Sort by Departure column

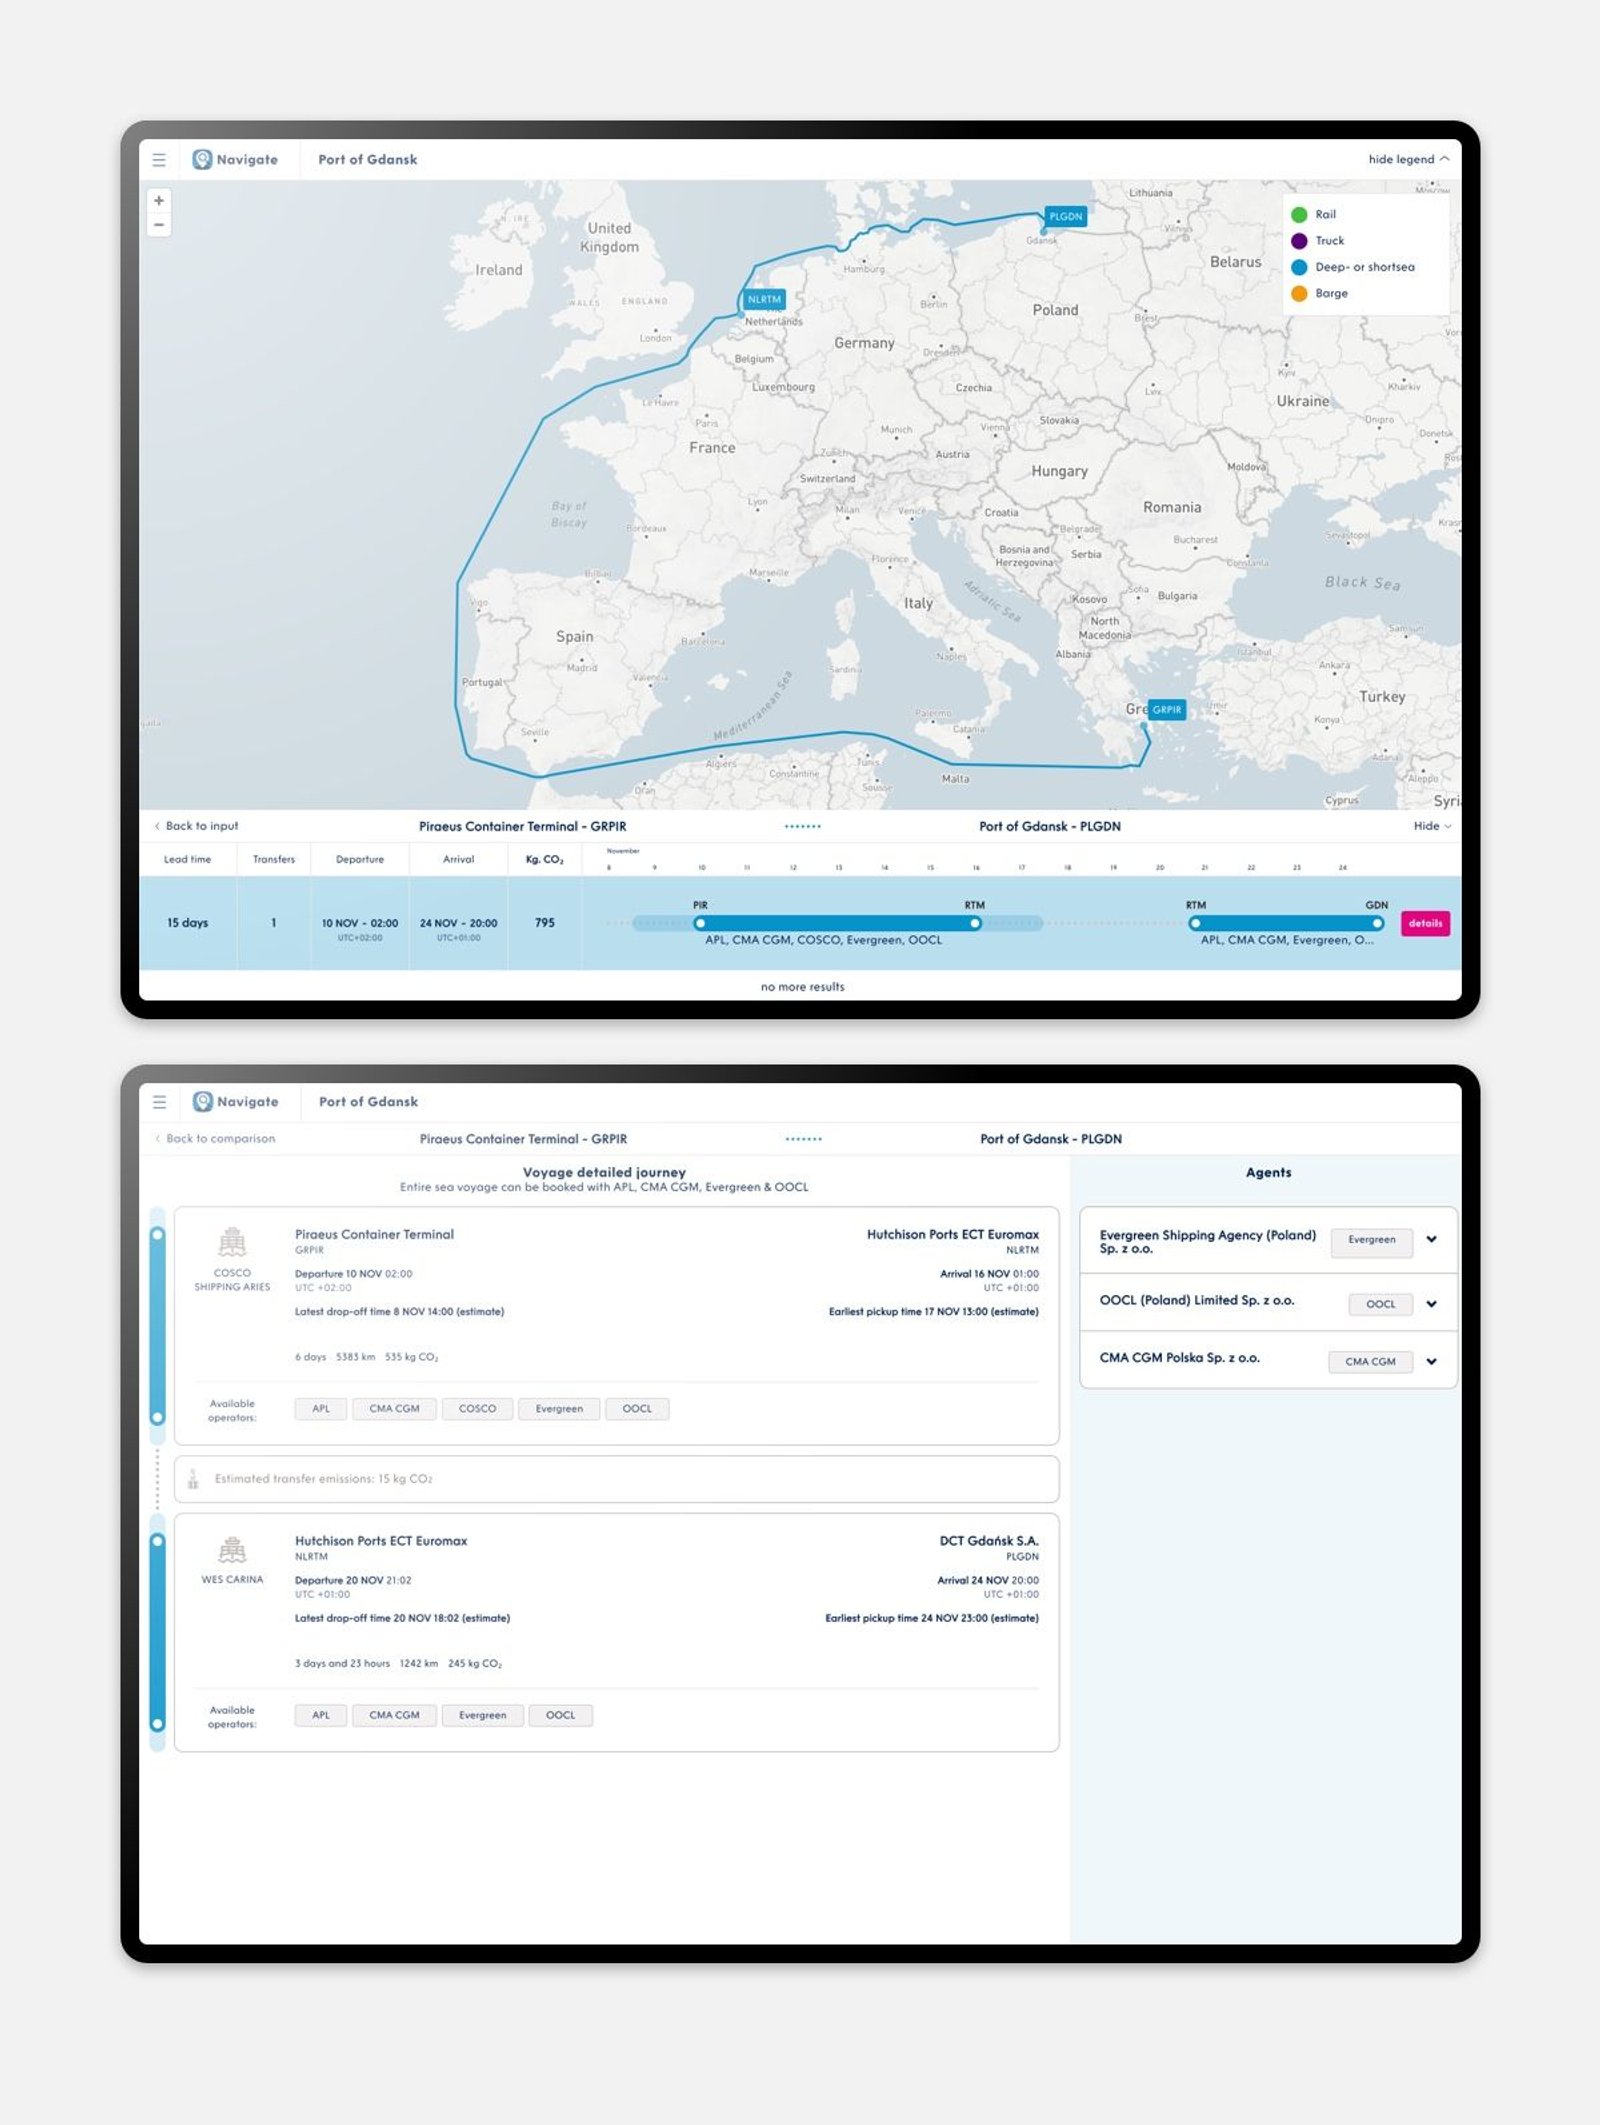pos(360,860)
